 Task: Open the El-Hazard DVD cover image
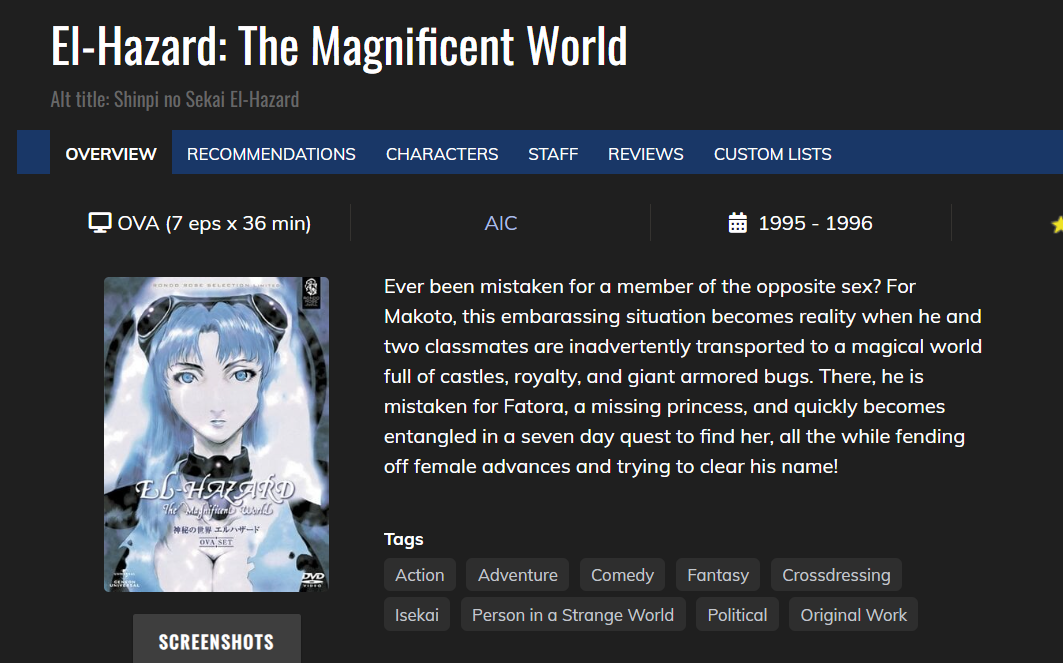(216, 434)
